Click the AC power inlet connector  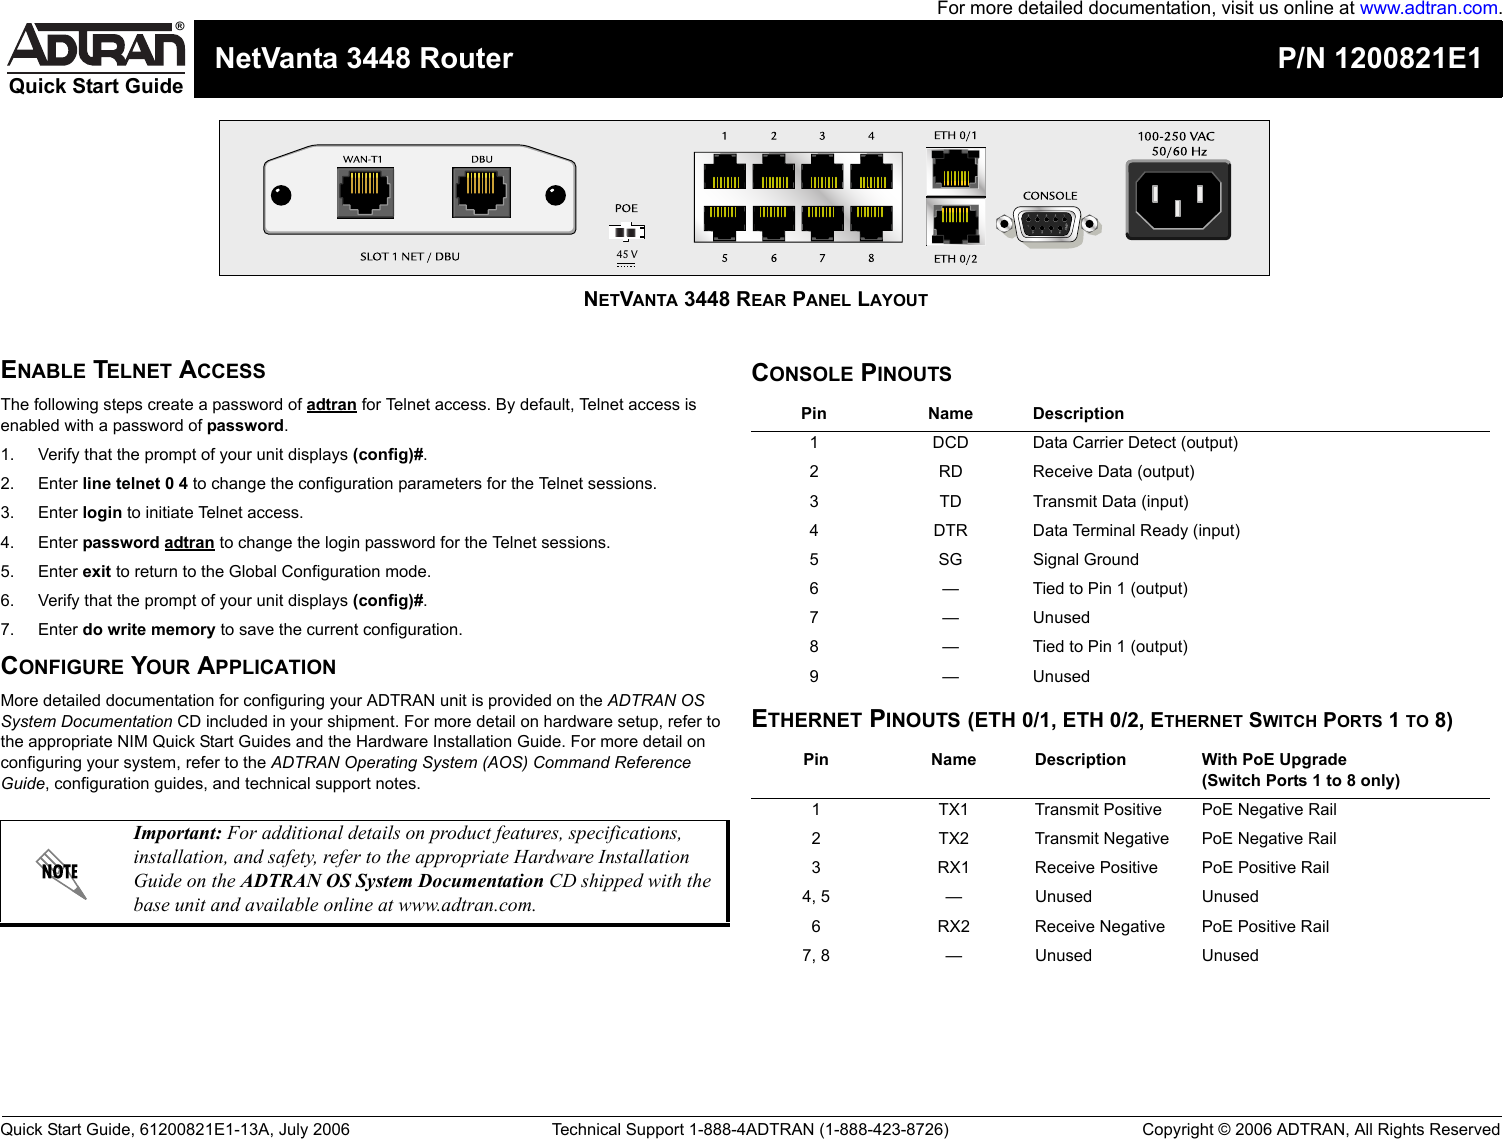1178,201
